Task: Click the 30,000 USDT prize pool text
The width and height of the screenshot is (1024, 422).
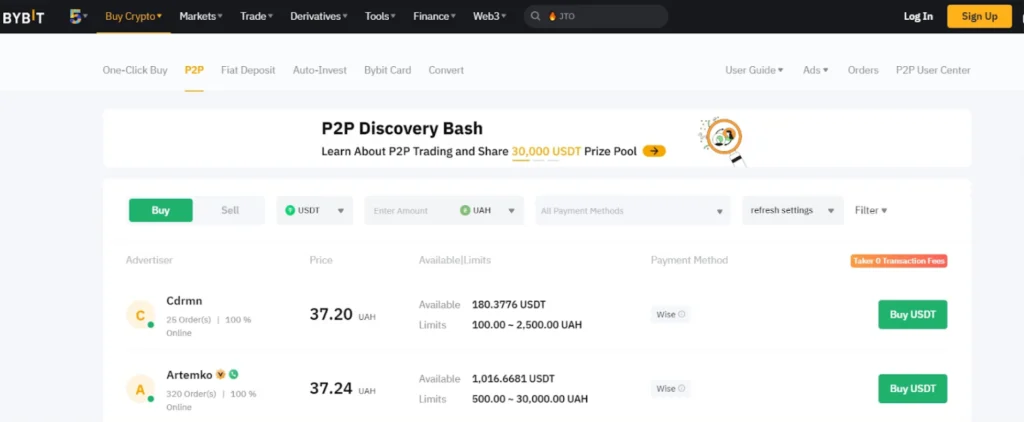Action: point(547,151)
